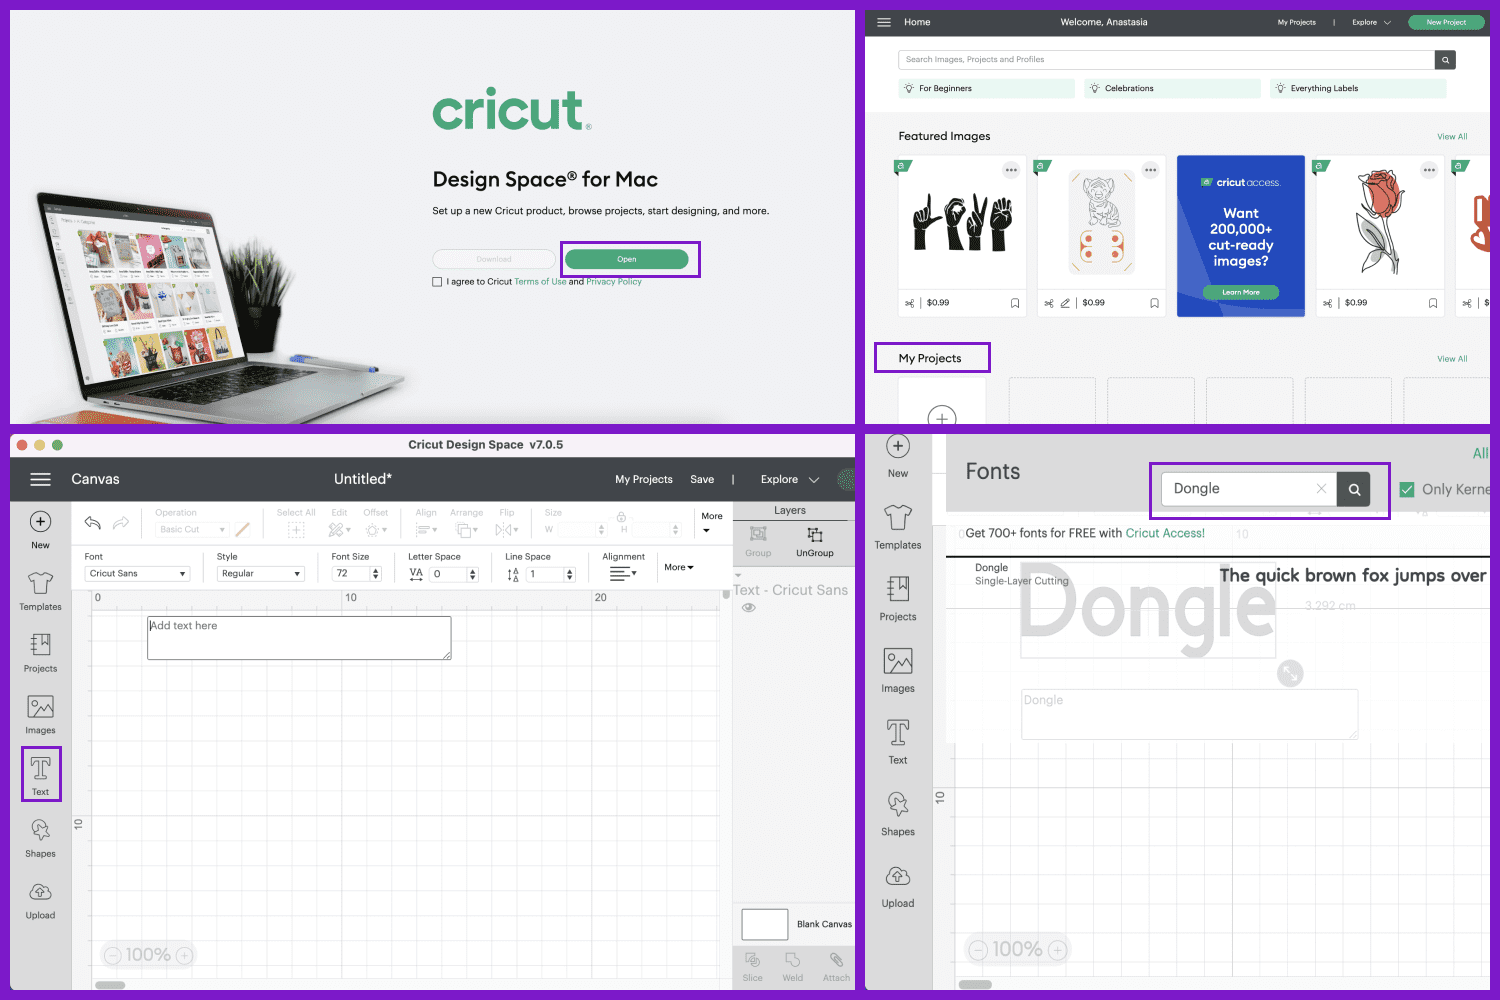This screenshot has width=1500, height=1000.
Task: Expand More next to the Alignment control
Action: coord(679,567)
